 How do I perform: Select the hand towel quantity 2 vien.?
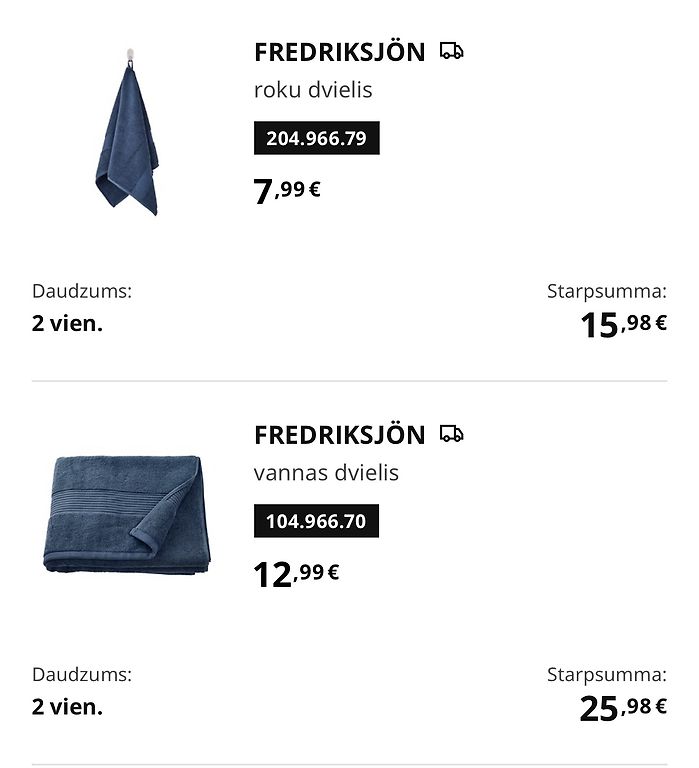pyautogui.click(x=68, y=324)
